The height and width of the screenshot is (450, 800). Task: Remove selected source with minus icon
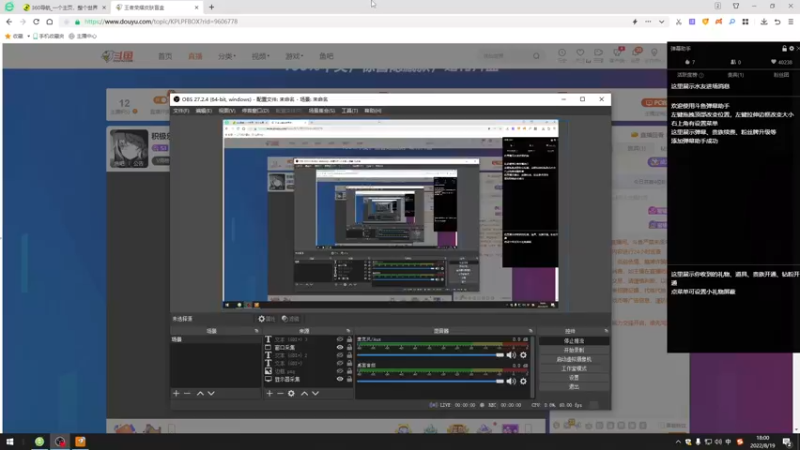[280, 393]
